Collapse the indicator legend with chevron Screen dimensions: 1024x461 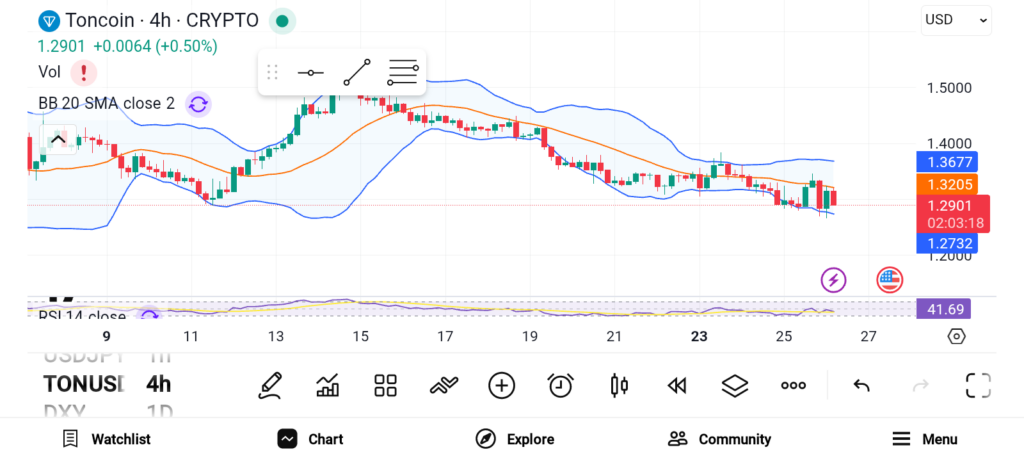click(x=58, y=139)
